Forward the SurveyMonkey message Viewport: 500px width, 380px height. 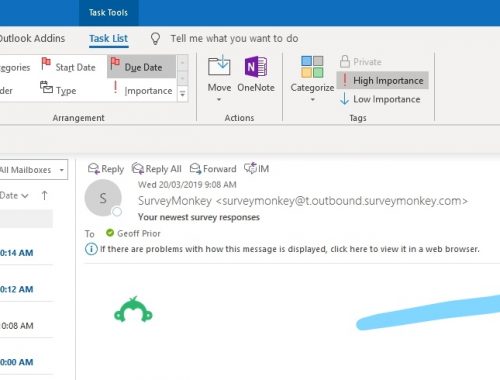click(213, 169)
